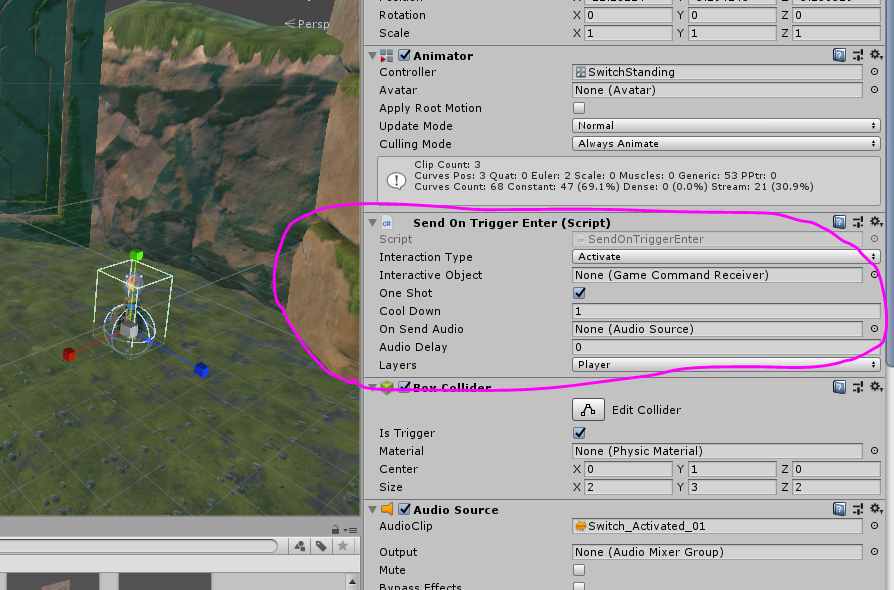Image resolution: width=894 pixels, height=590 pixels.
Task: Enable Apply Root Motion checkbox
Action: [579, 108]
